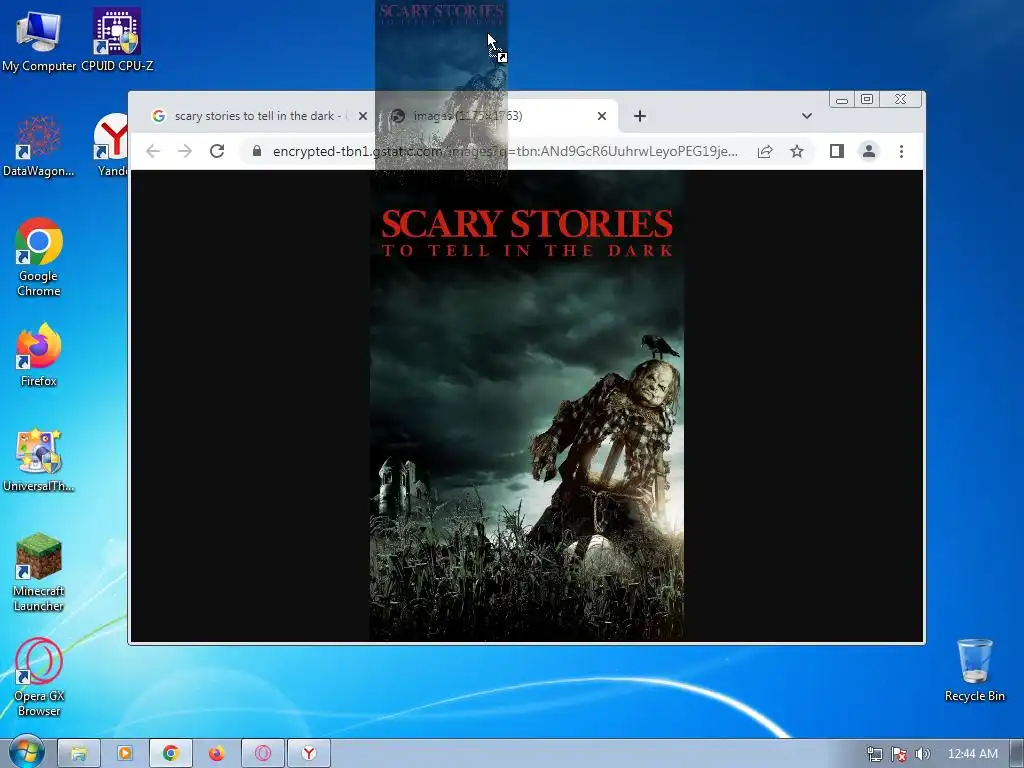Open the Recycle Bin

coord(974,670)
